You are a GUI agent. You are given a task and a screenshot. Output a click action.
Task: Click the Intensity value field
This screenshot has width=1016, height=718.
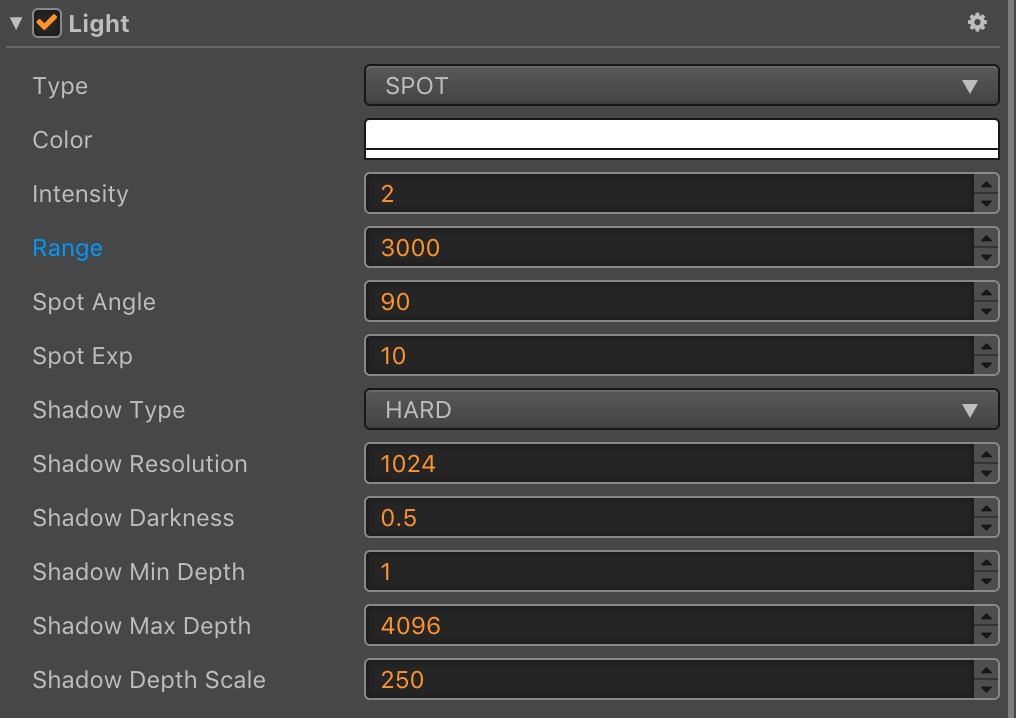click(x=669, y=193)
